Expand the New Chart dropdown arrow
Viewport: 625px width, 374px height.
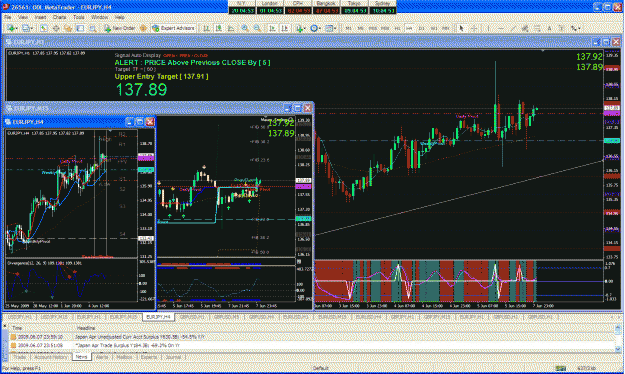[17, 28]
